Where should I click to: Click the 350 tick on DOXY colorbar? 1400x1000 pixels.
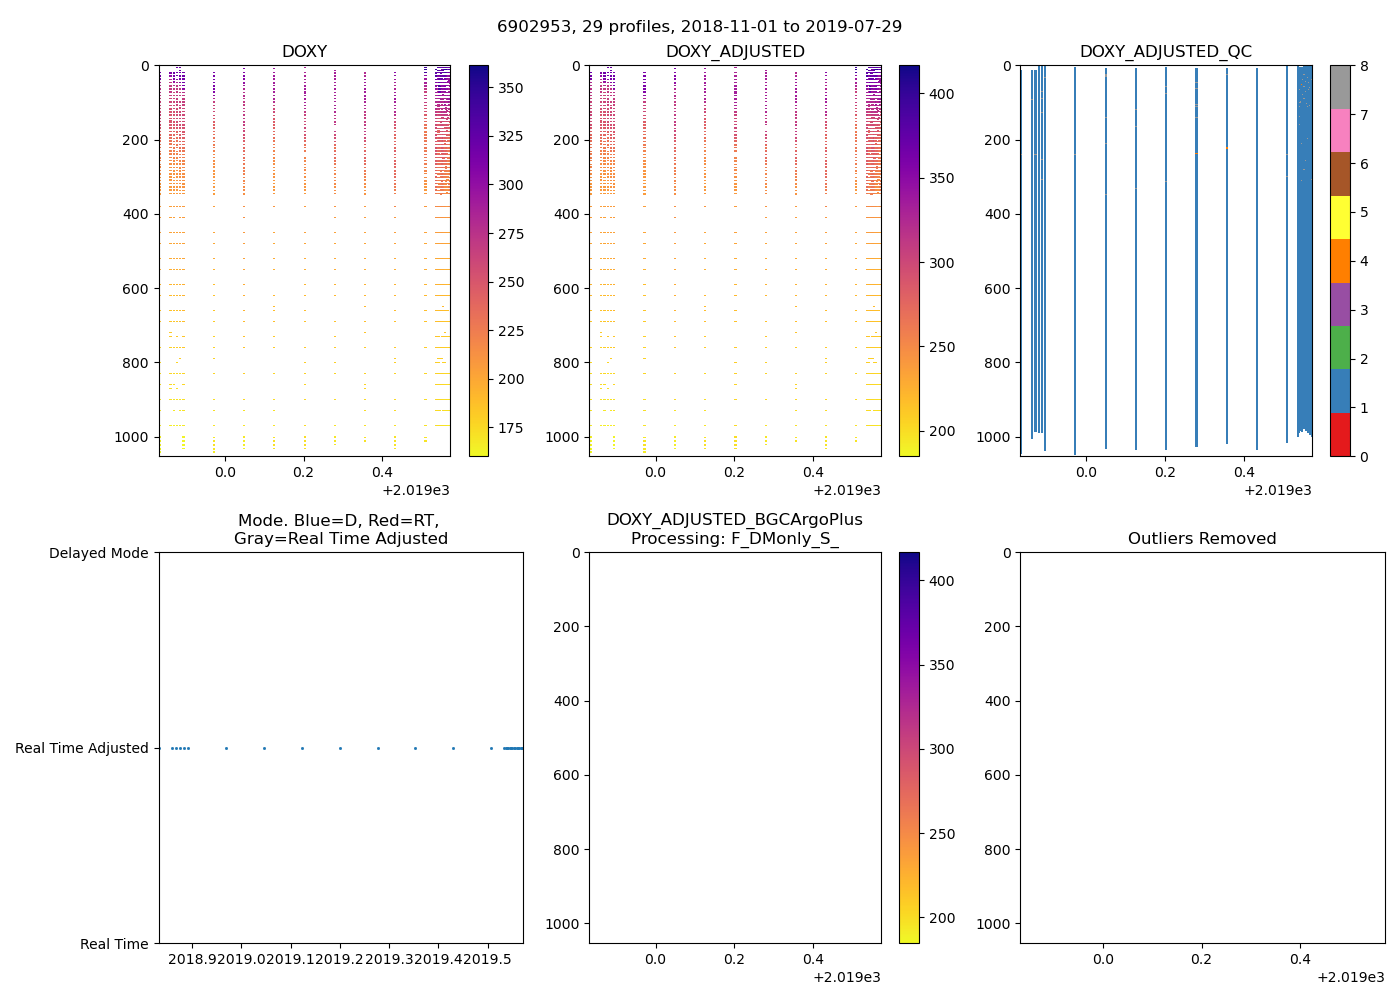[510, 88]
